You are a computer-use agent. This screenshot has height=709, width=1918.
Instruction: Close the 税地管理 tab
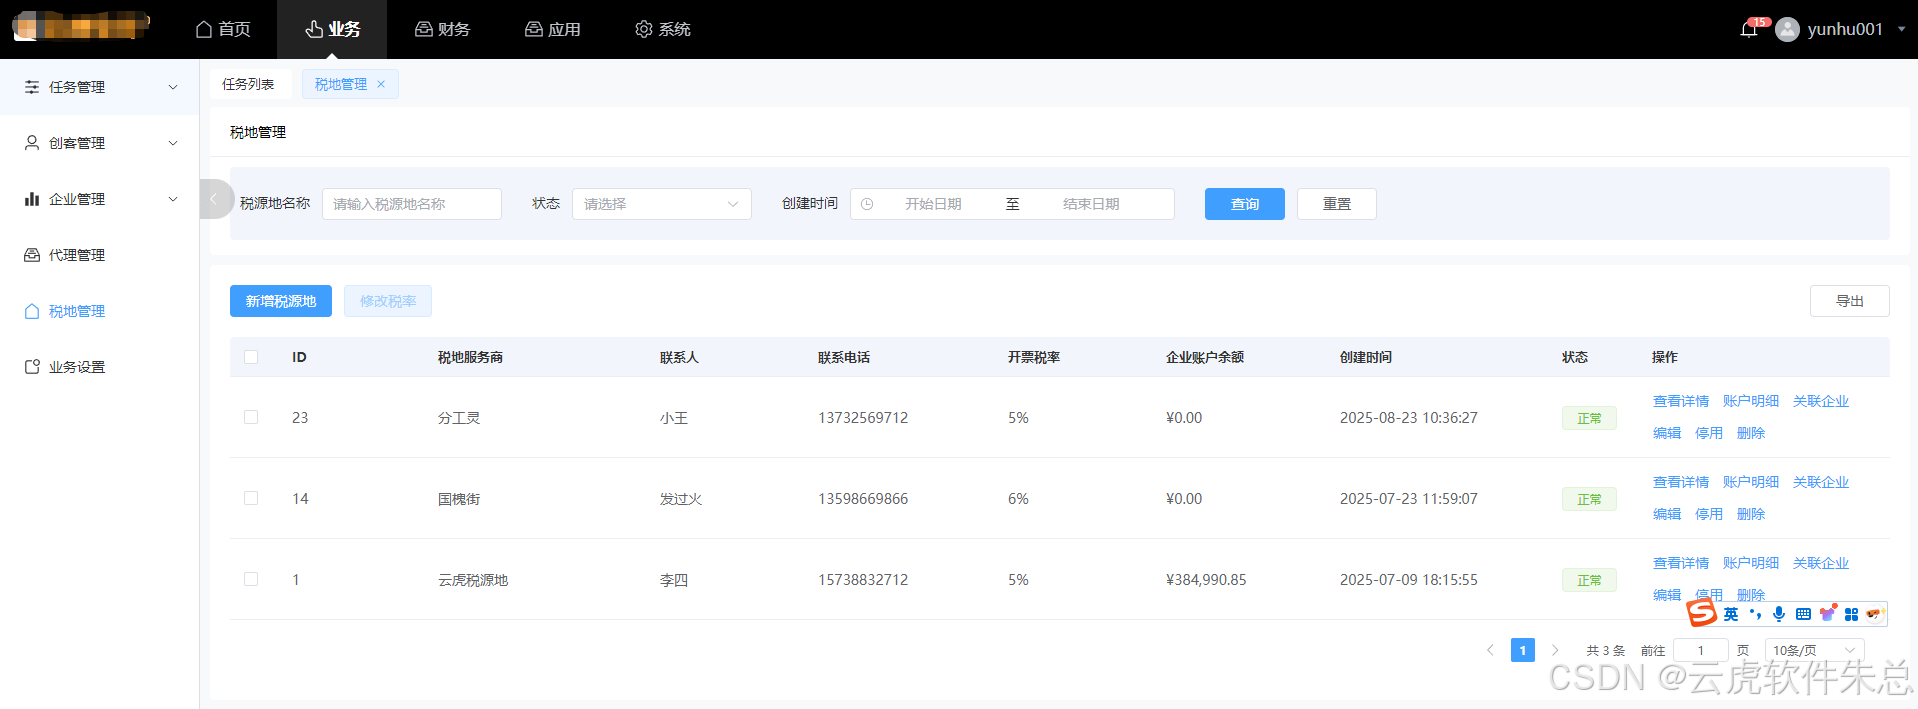click(x=381, y=84)
